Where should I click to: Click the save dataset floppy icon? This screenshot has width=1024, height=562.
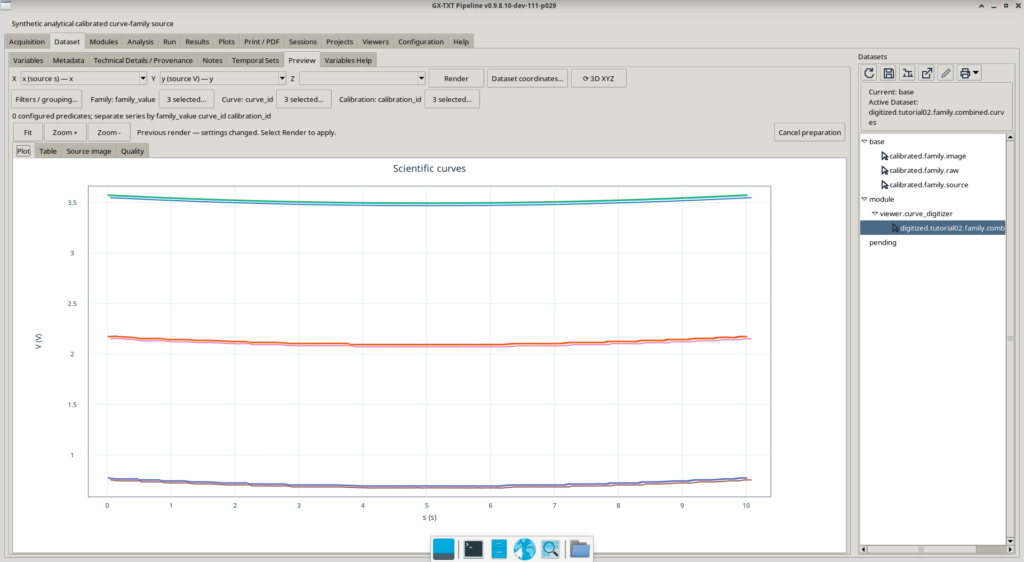click(888, 73)
